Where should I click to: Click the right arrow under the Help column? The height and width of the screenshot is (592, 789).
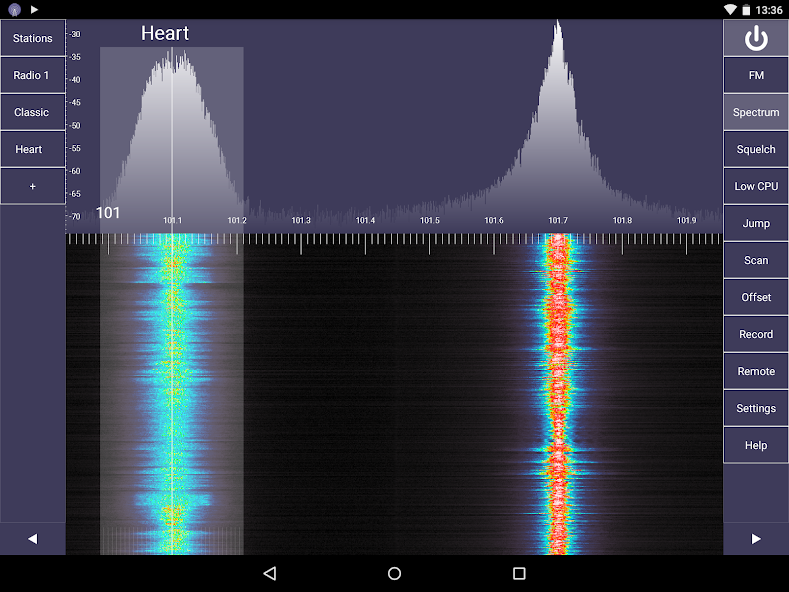point(756,539)
